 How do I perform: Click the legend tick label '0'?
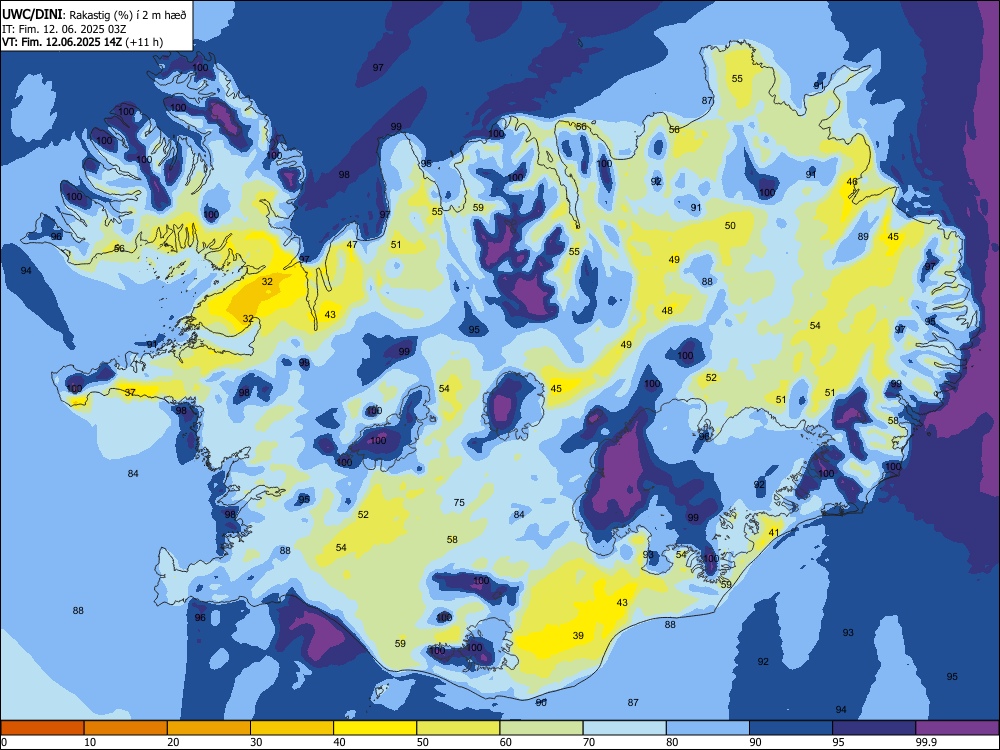click(x=4, y=742)
